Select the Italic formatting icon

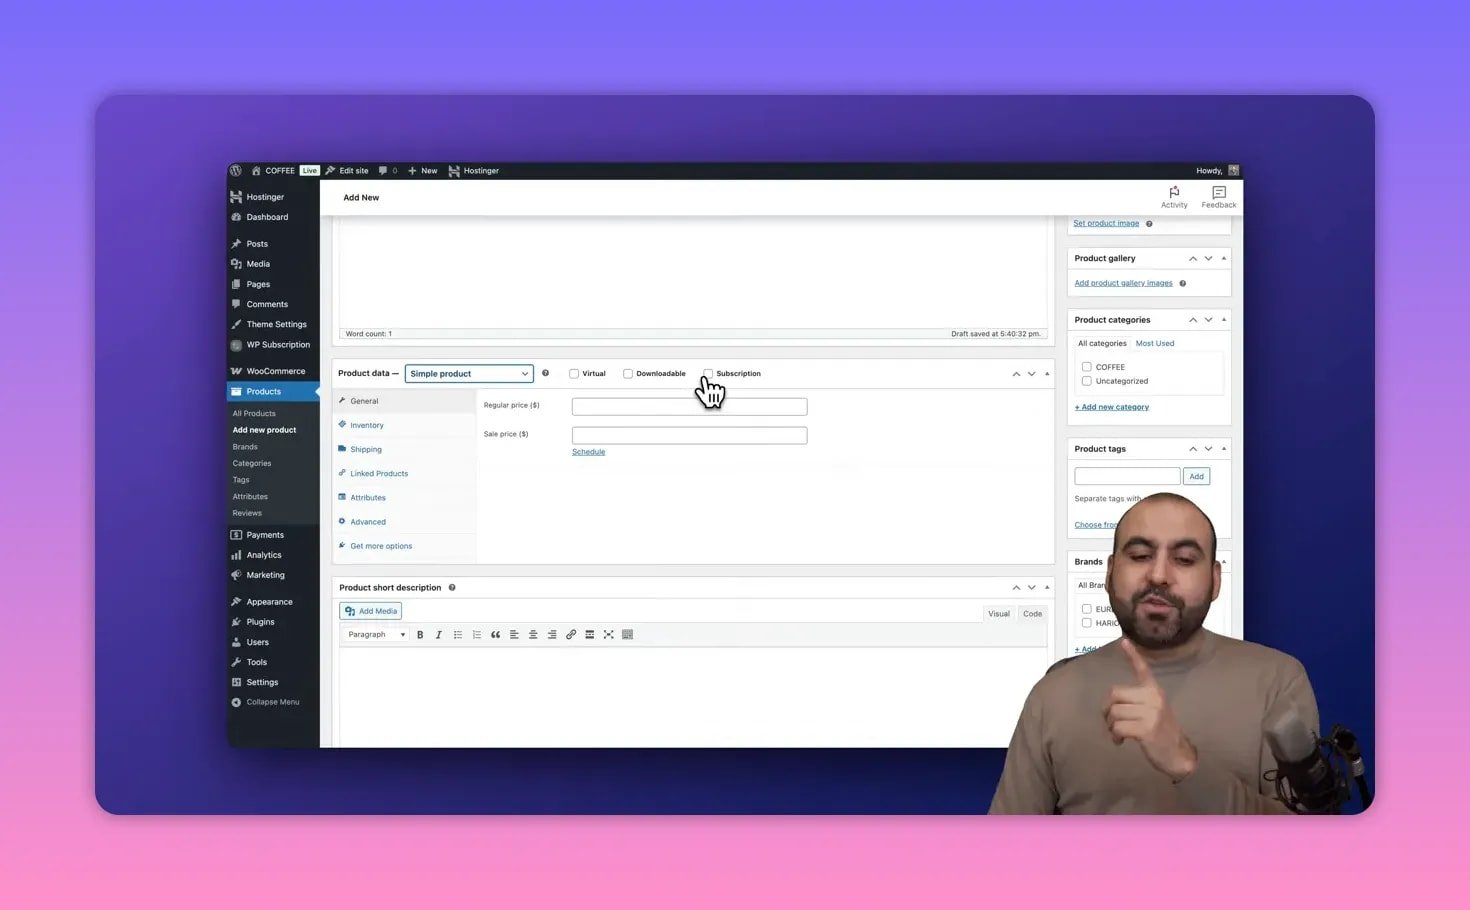tap(438, 634)
